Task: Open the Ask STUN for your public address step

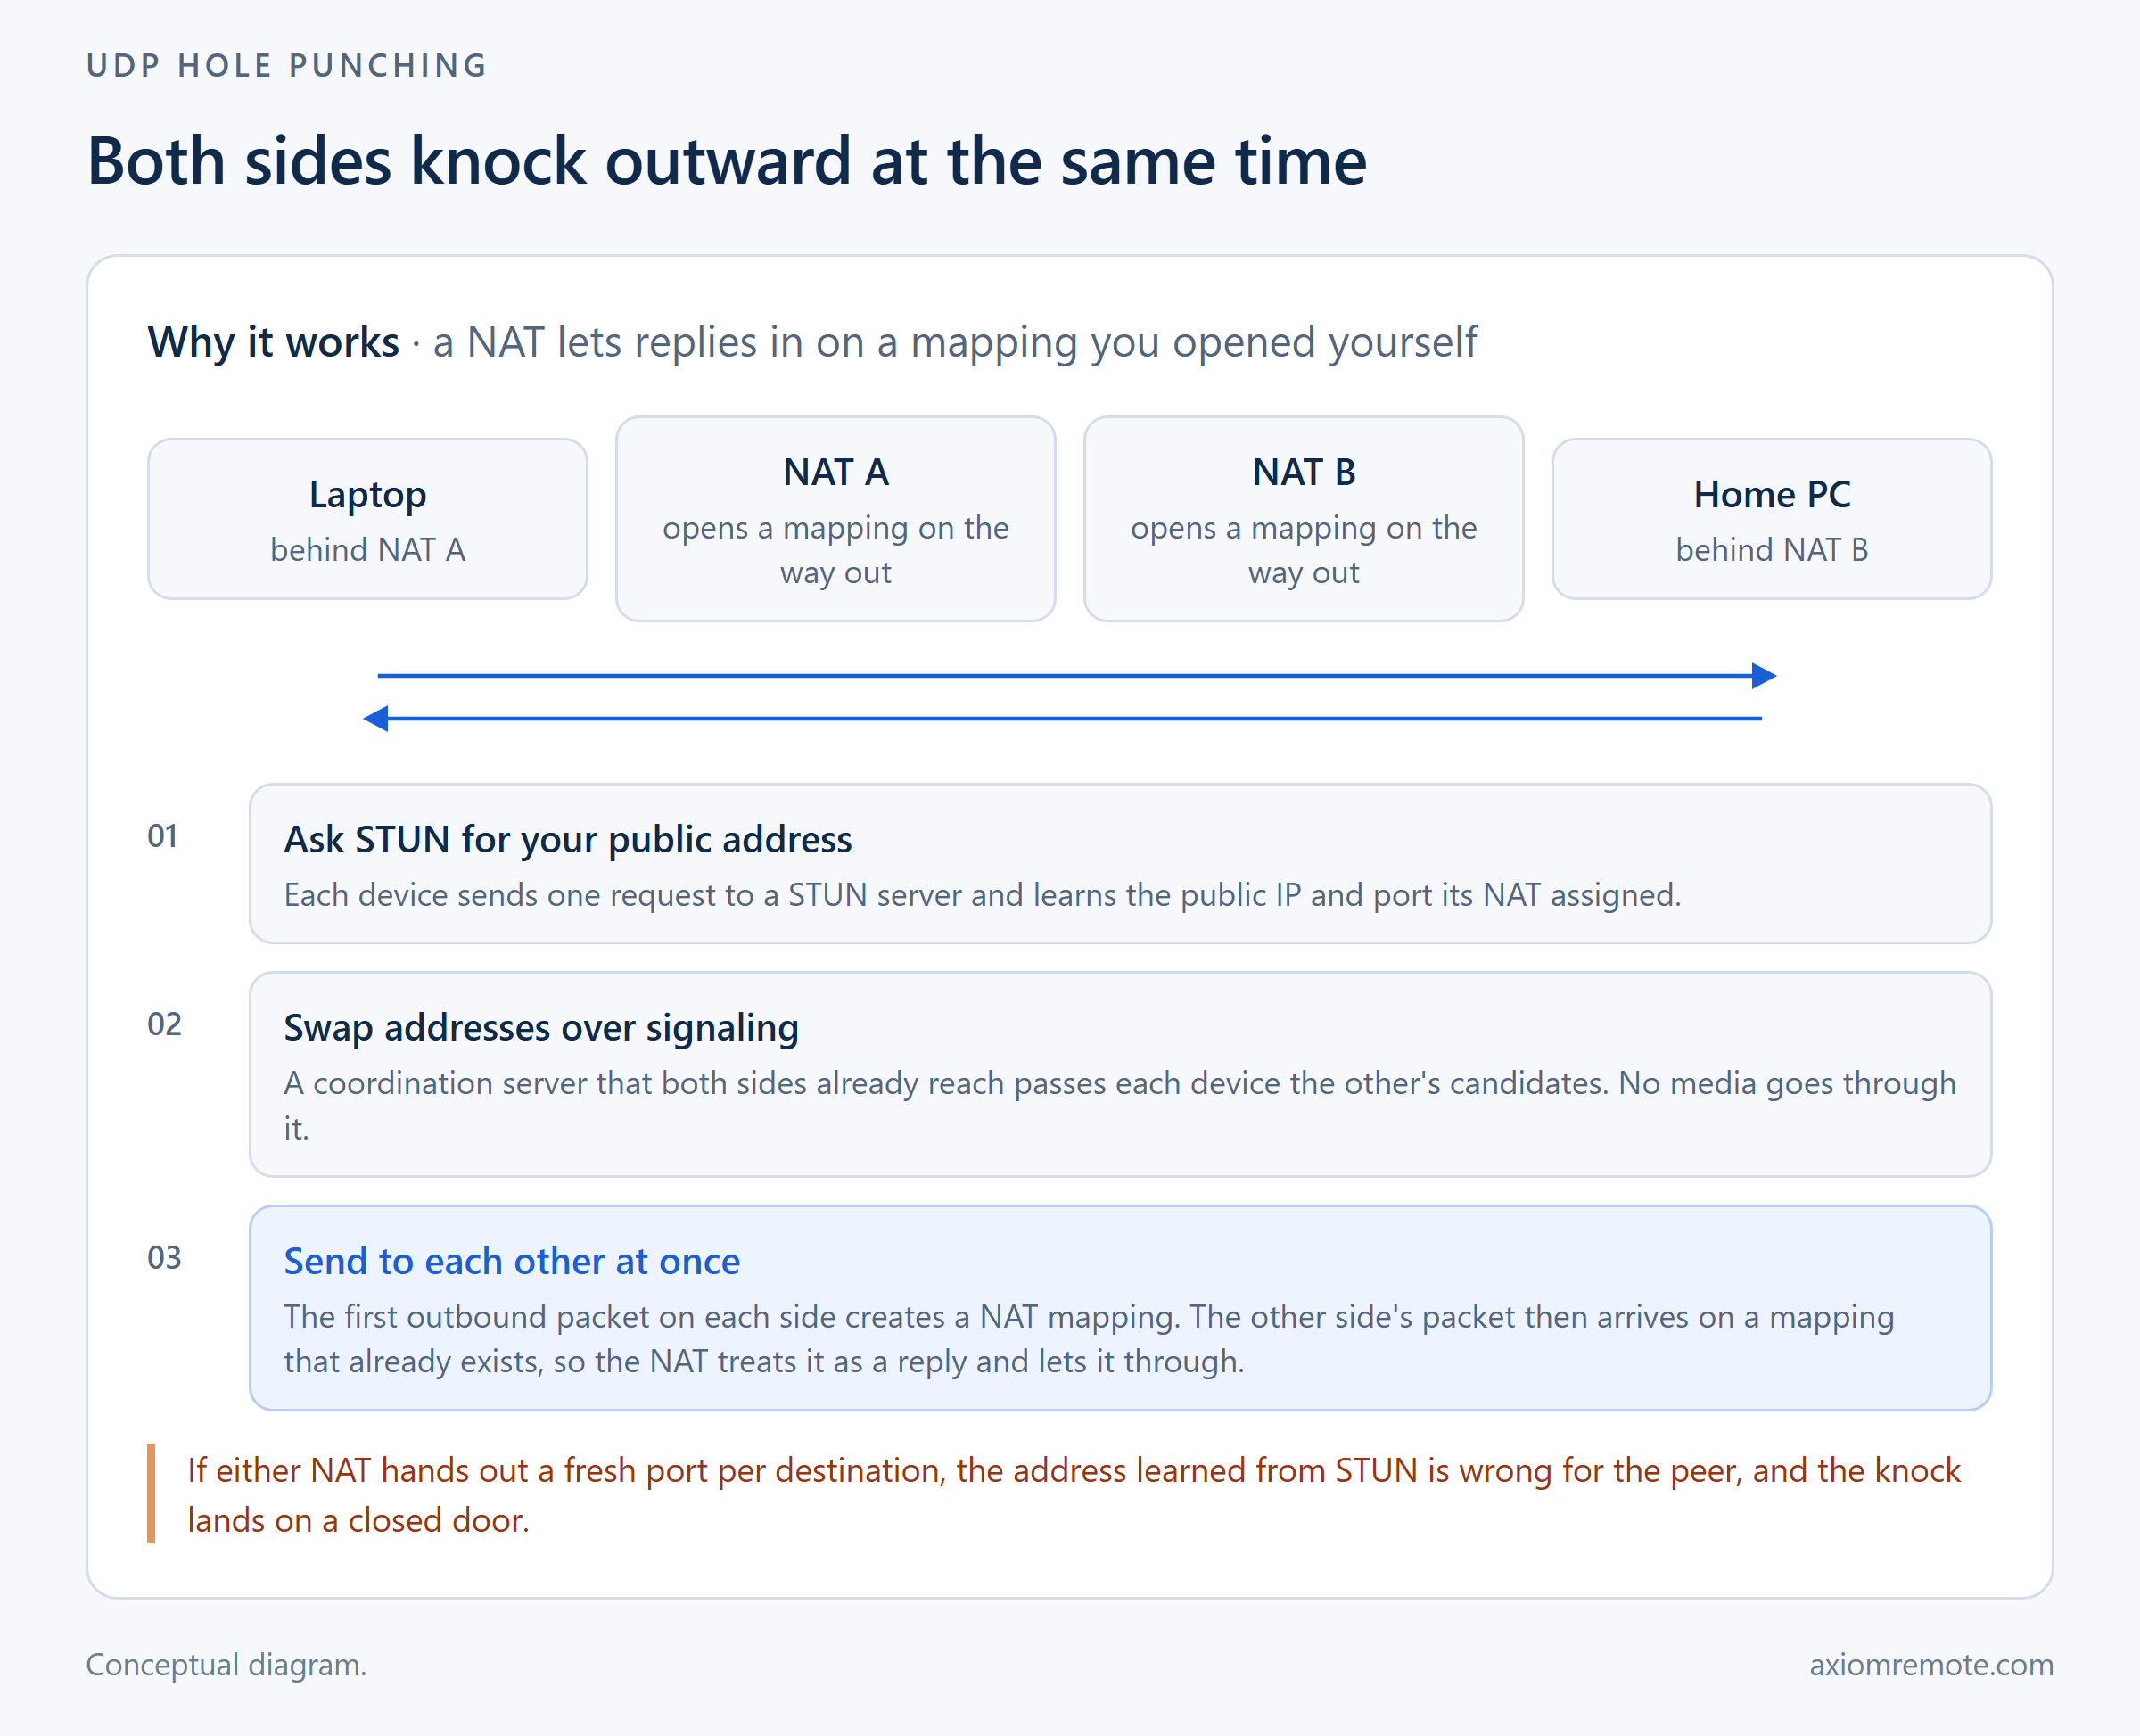Action: 1120,863
